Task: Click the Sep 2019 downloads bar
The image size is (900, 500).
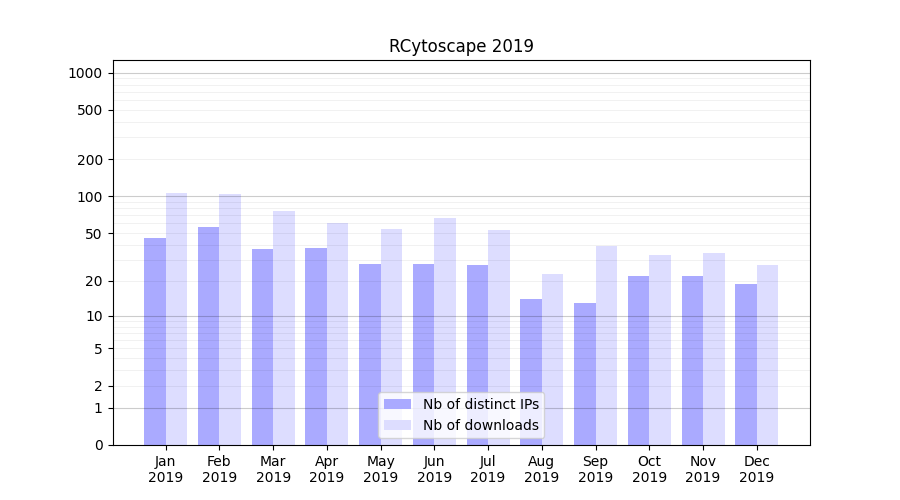Action: click(606, 345)
